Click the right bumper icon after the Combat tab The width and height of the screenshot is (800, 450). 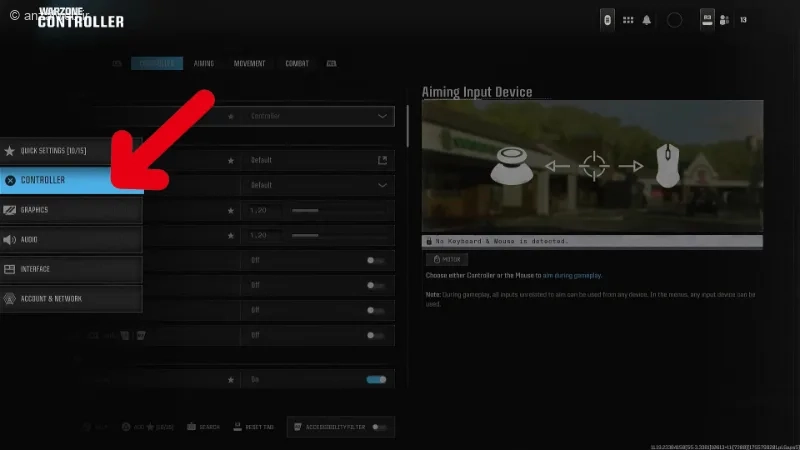331,64
